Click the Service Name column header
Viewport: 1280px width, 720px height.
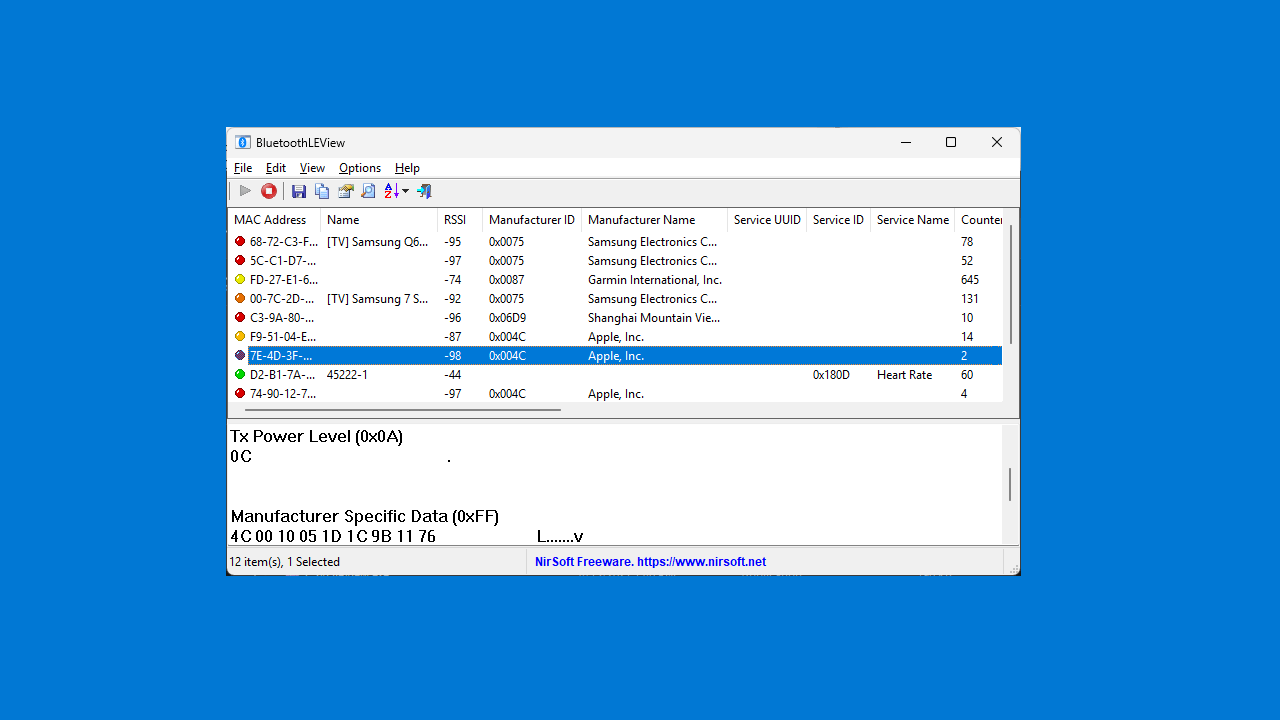912,220
